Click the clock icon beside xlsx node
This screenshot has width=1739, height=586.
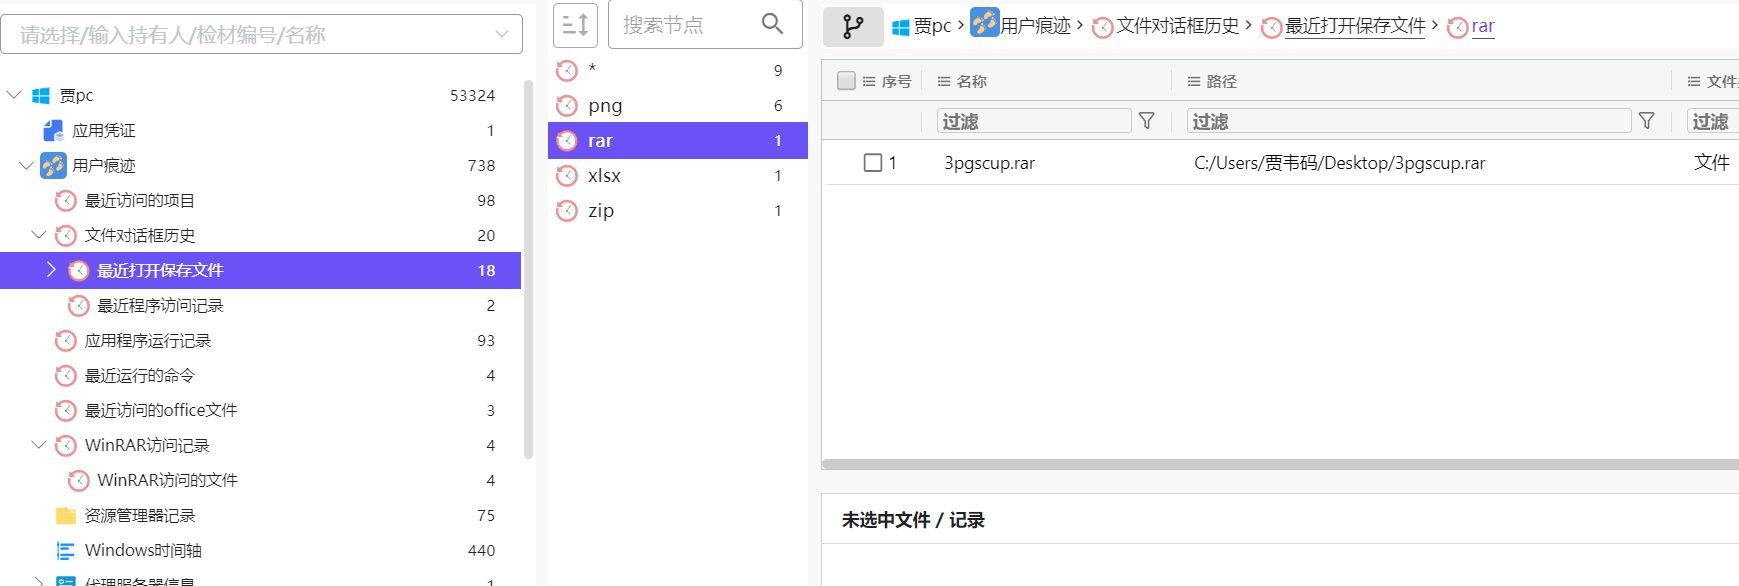click(567, 175)
